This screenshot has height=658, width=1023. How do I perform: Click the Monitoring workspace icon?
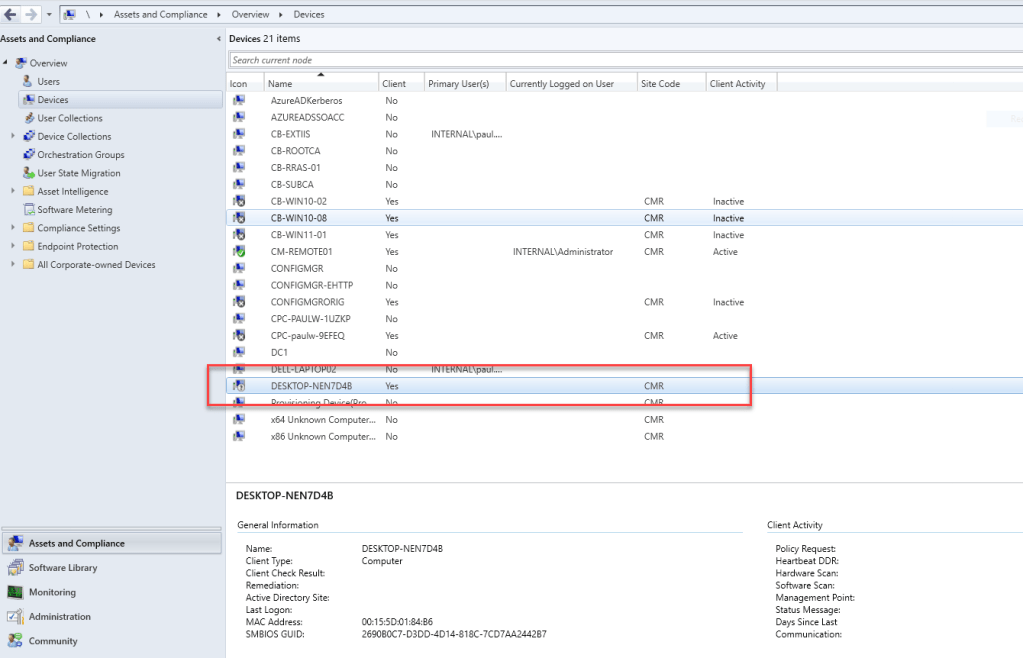tap(15, 592)
